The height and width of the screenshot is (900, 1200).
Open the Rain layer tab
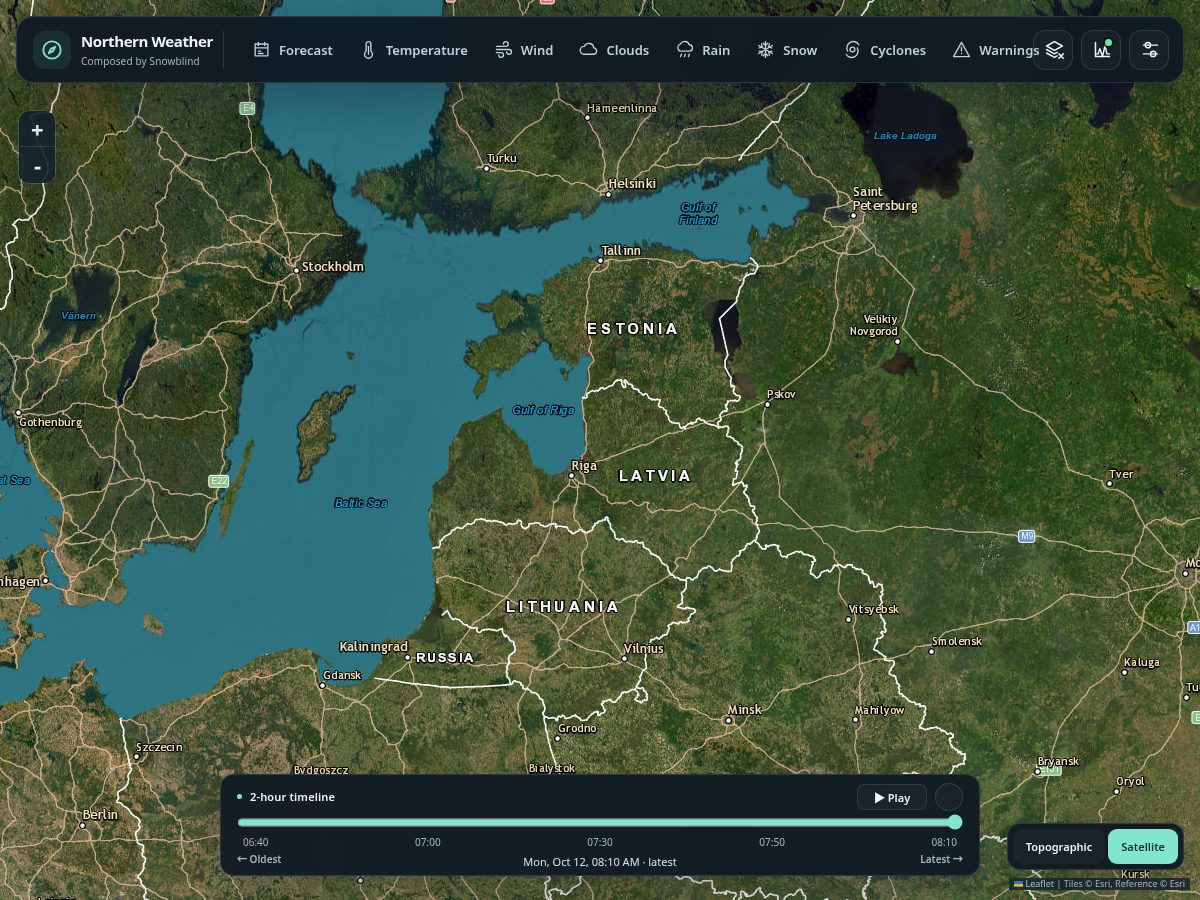click(704, 50)
